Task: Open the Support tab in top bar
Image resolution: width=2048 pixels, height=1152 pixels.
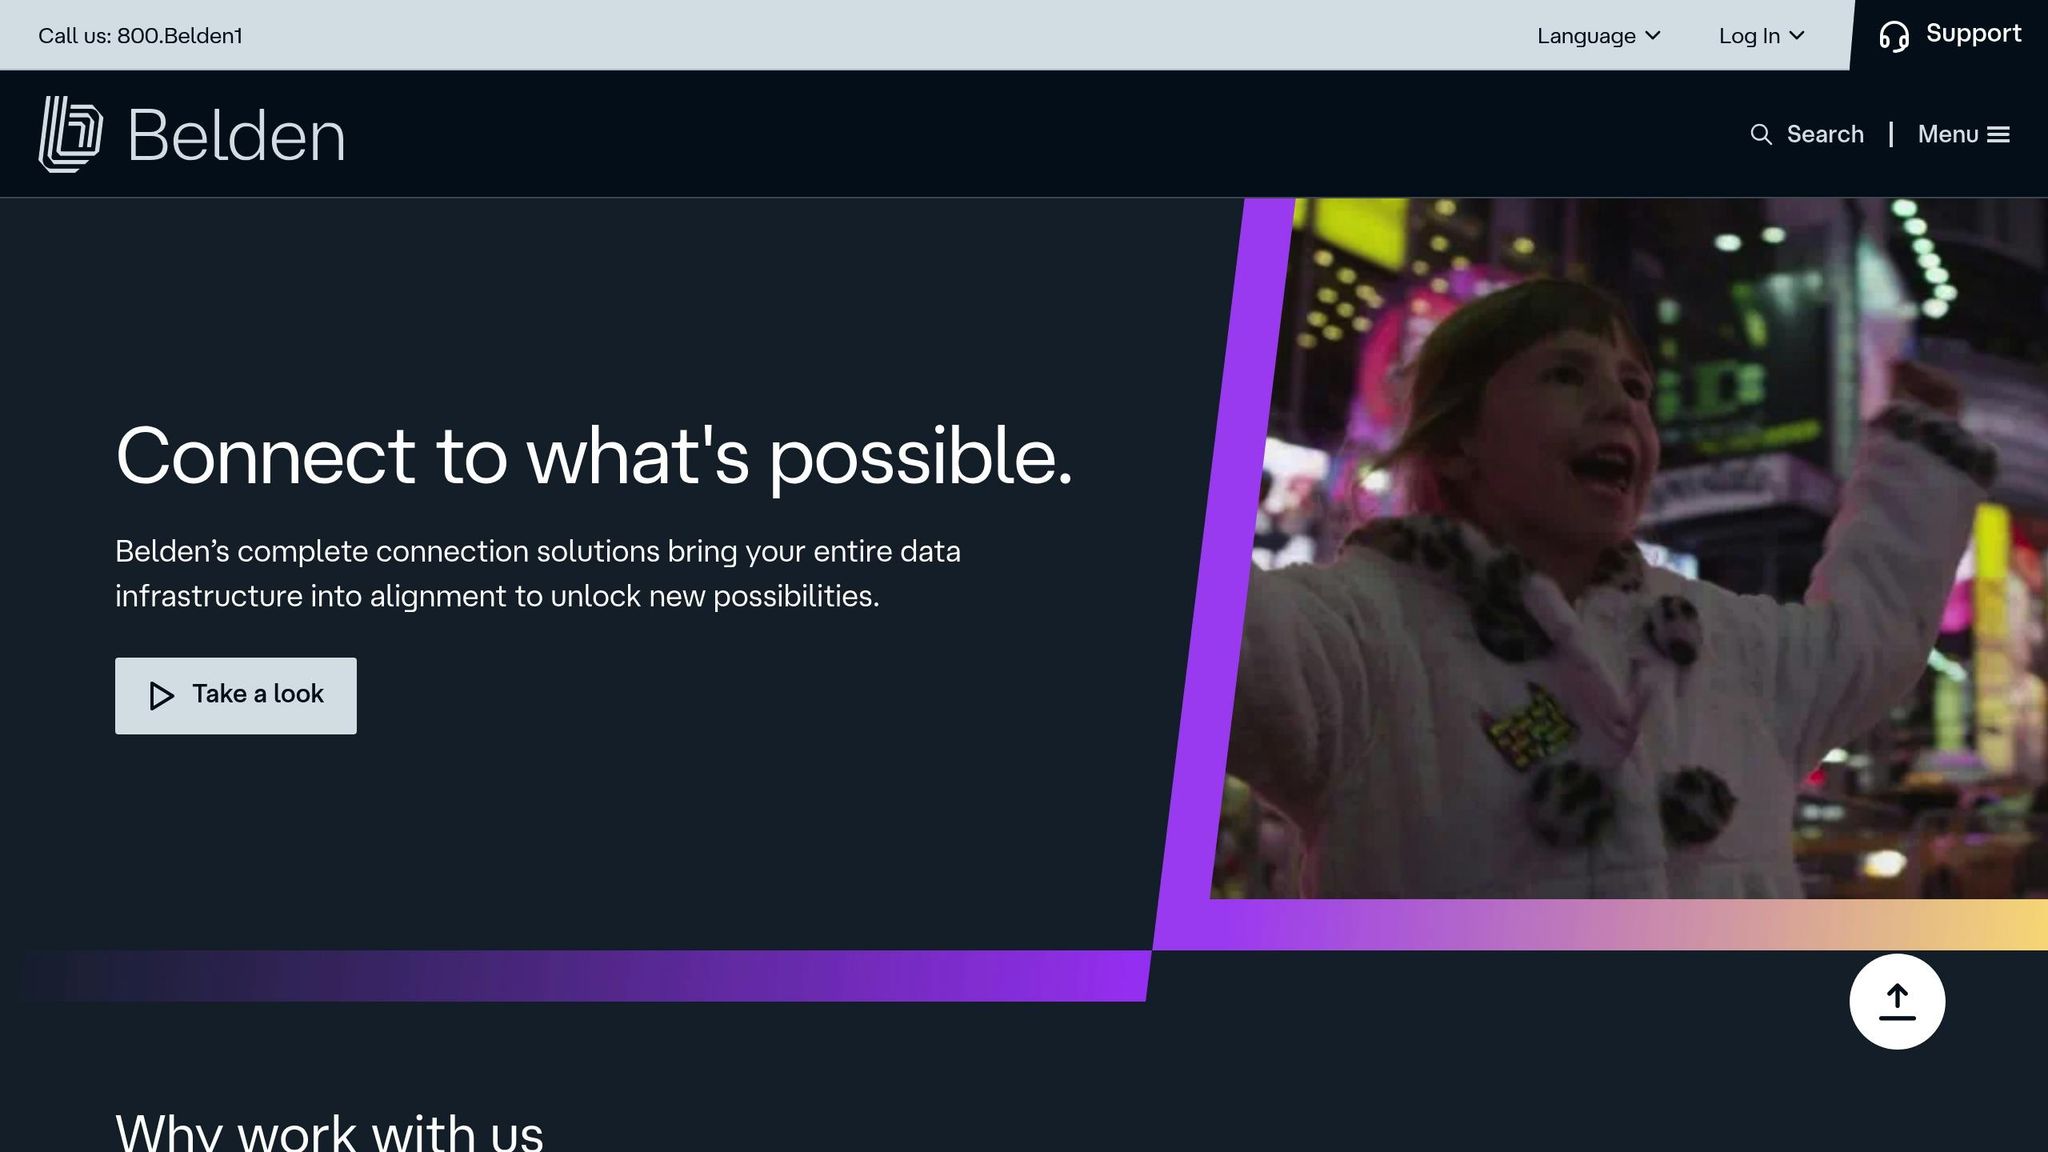Action: (x=1972, y=34)
